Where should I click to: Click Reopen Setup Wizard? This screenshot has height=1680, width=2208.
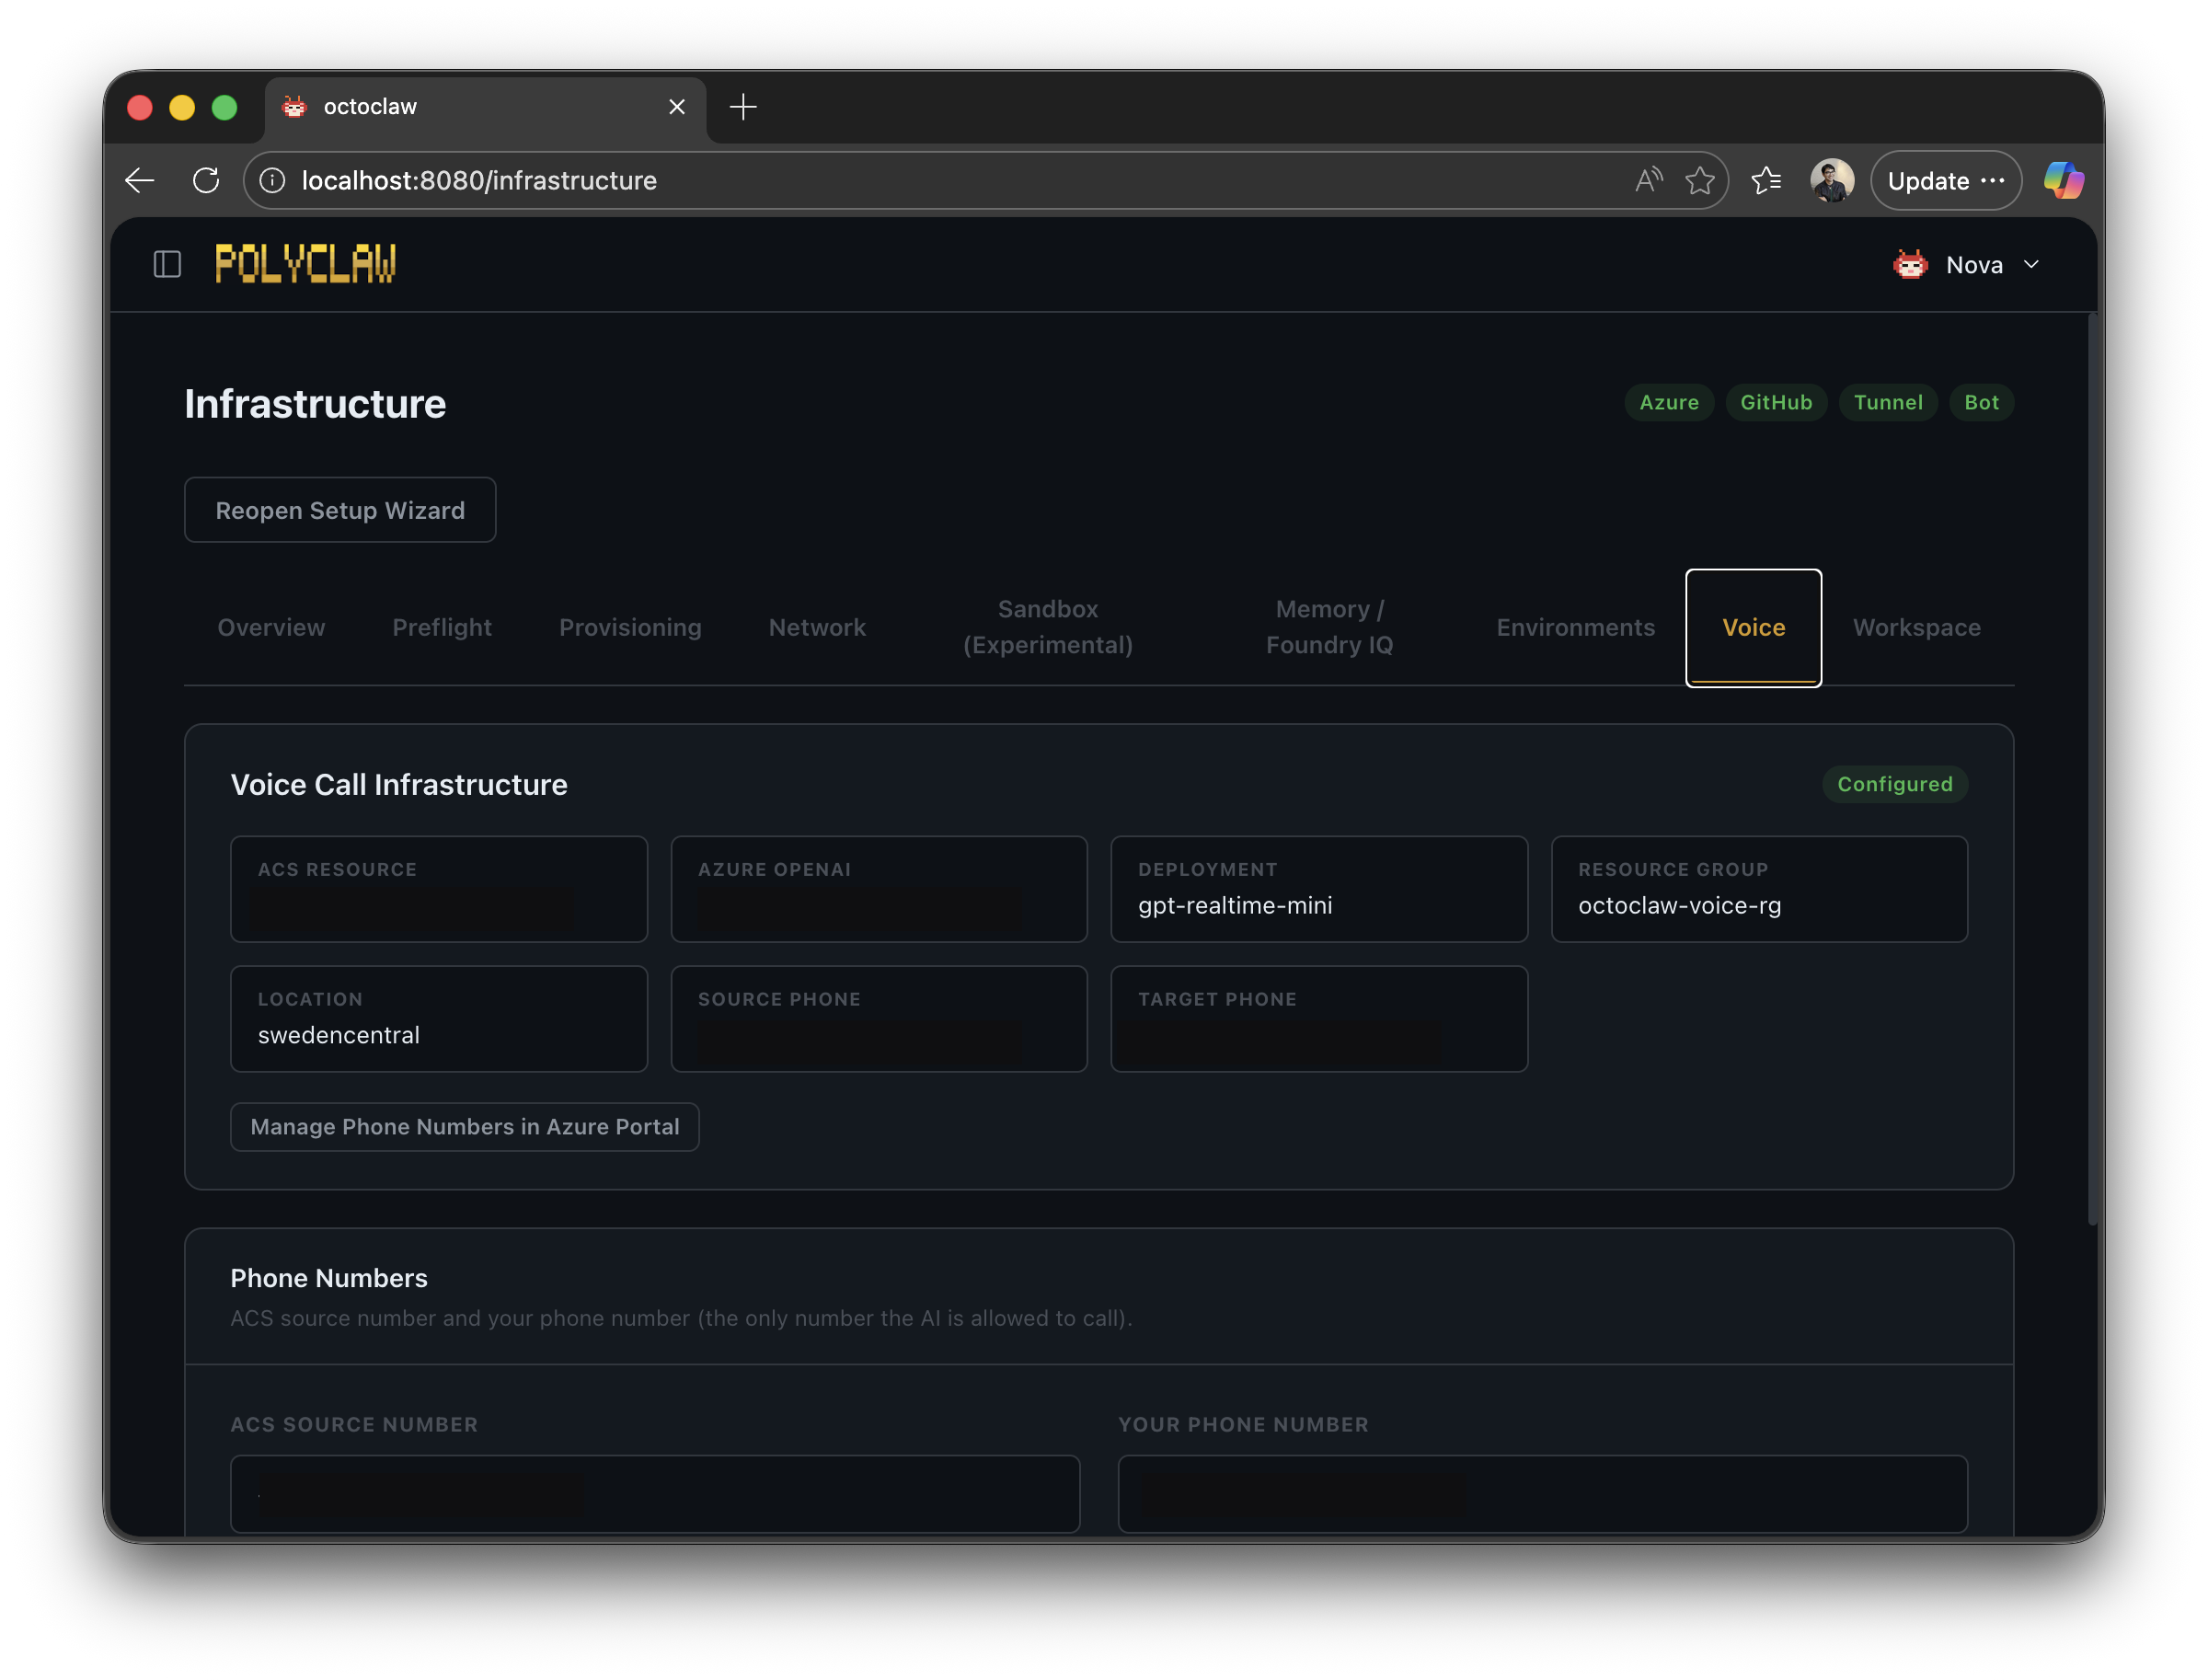(x=339, y=510)
